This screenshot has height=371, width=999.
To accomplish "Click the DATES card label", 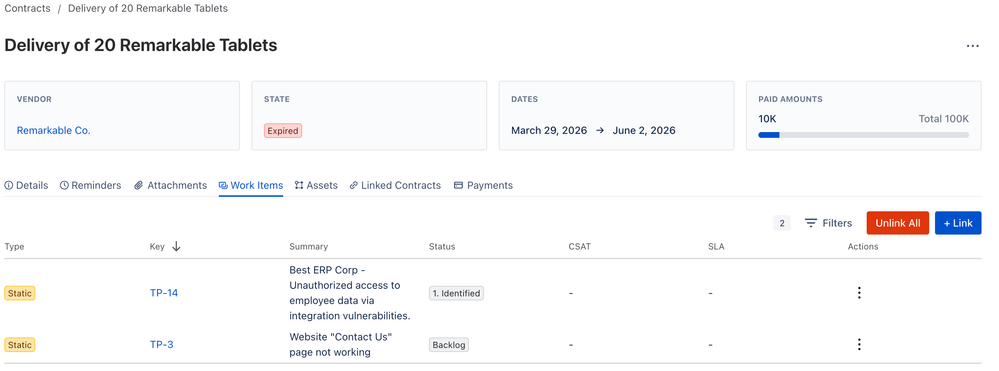I will 524,99.
